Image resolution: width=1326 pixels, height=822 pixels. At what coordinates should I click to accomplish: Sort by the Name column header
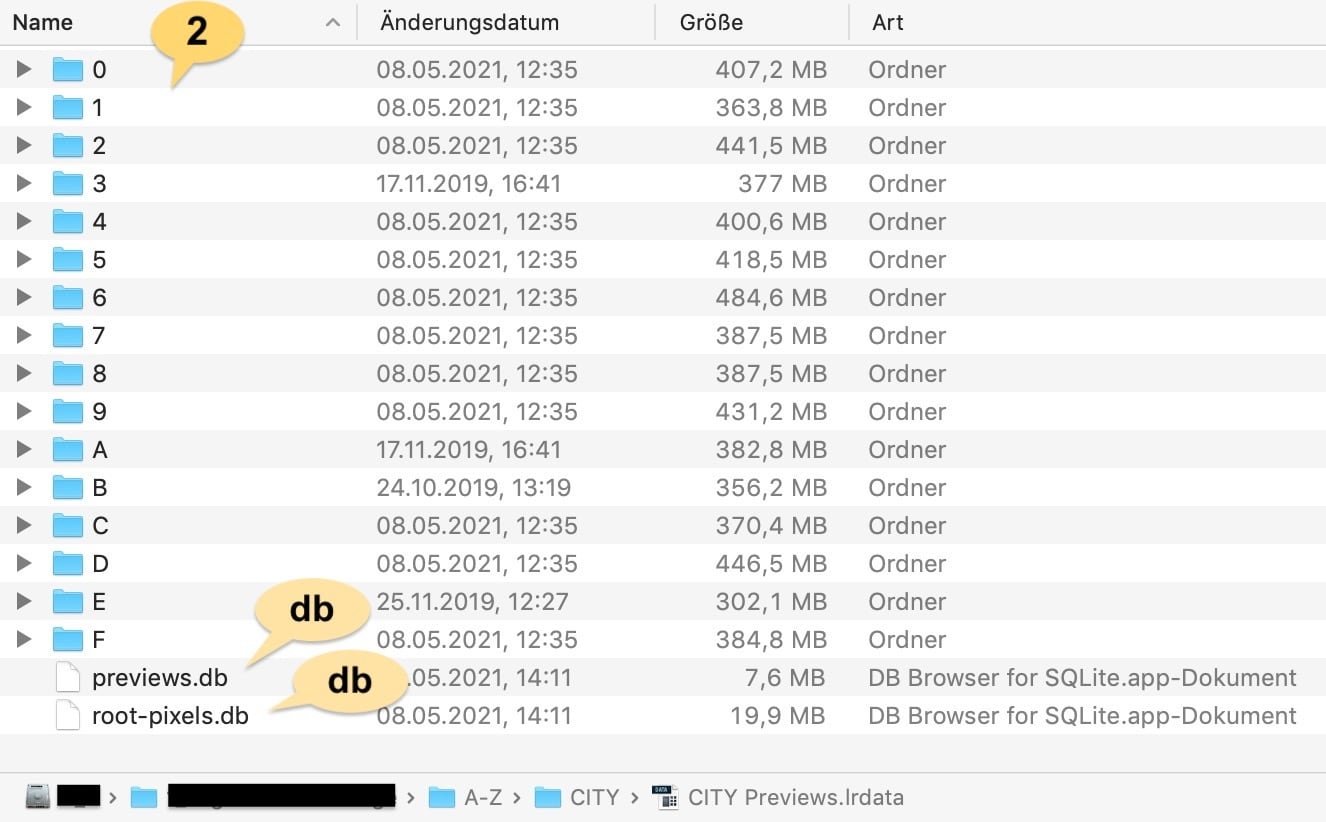(x=43, y=22)
